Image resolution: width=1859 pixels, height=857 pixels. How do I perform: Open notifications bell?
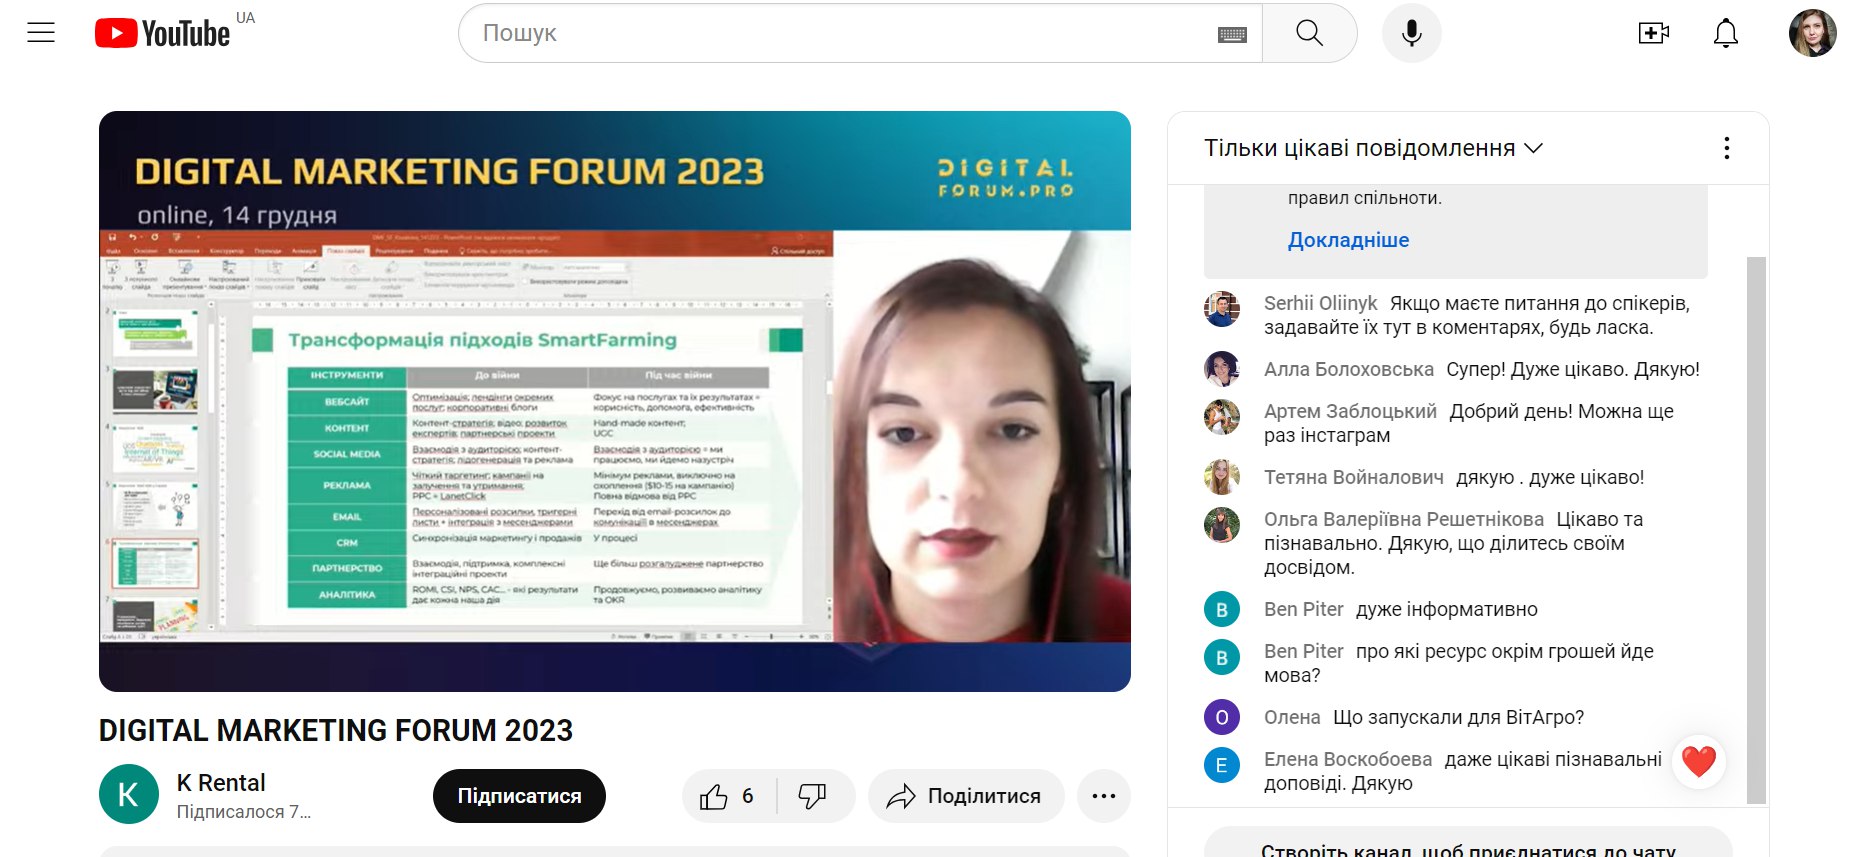pos(1726,33)
